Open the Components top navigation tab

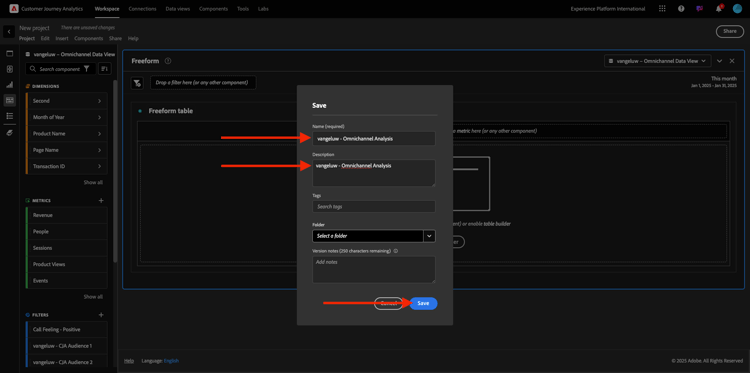[x=213, y=9]
